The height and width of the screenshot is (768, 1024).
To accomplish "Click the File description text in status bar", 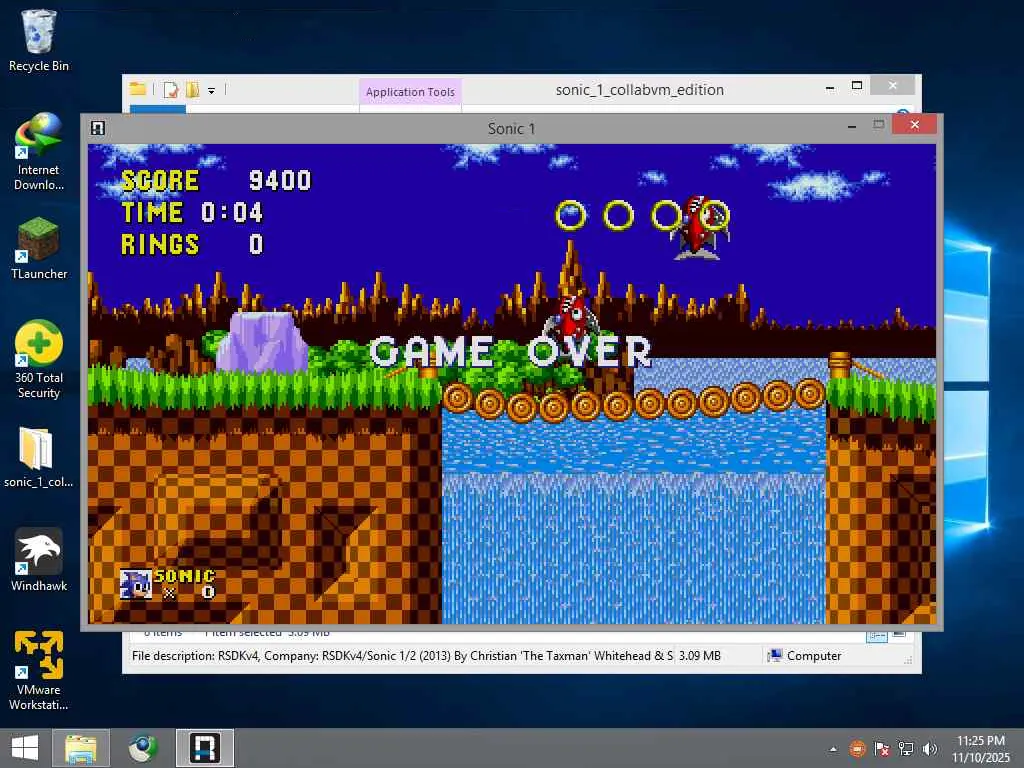I will click(402, 656).
